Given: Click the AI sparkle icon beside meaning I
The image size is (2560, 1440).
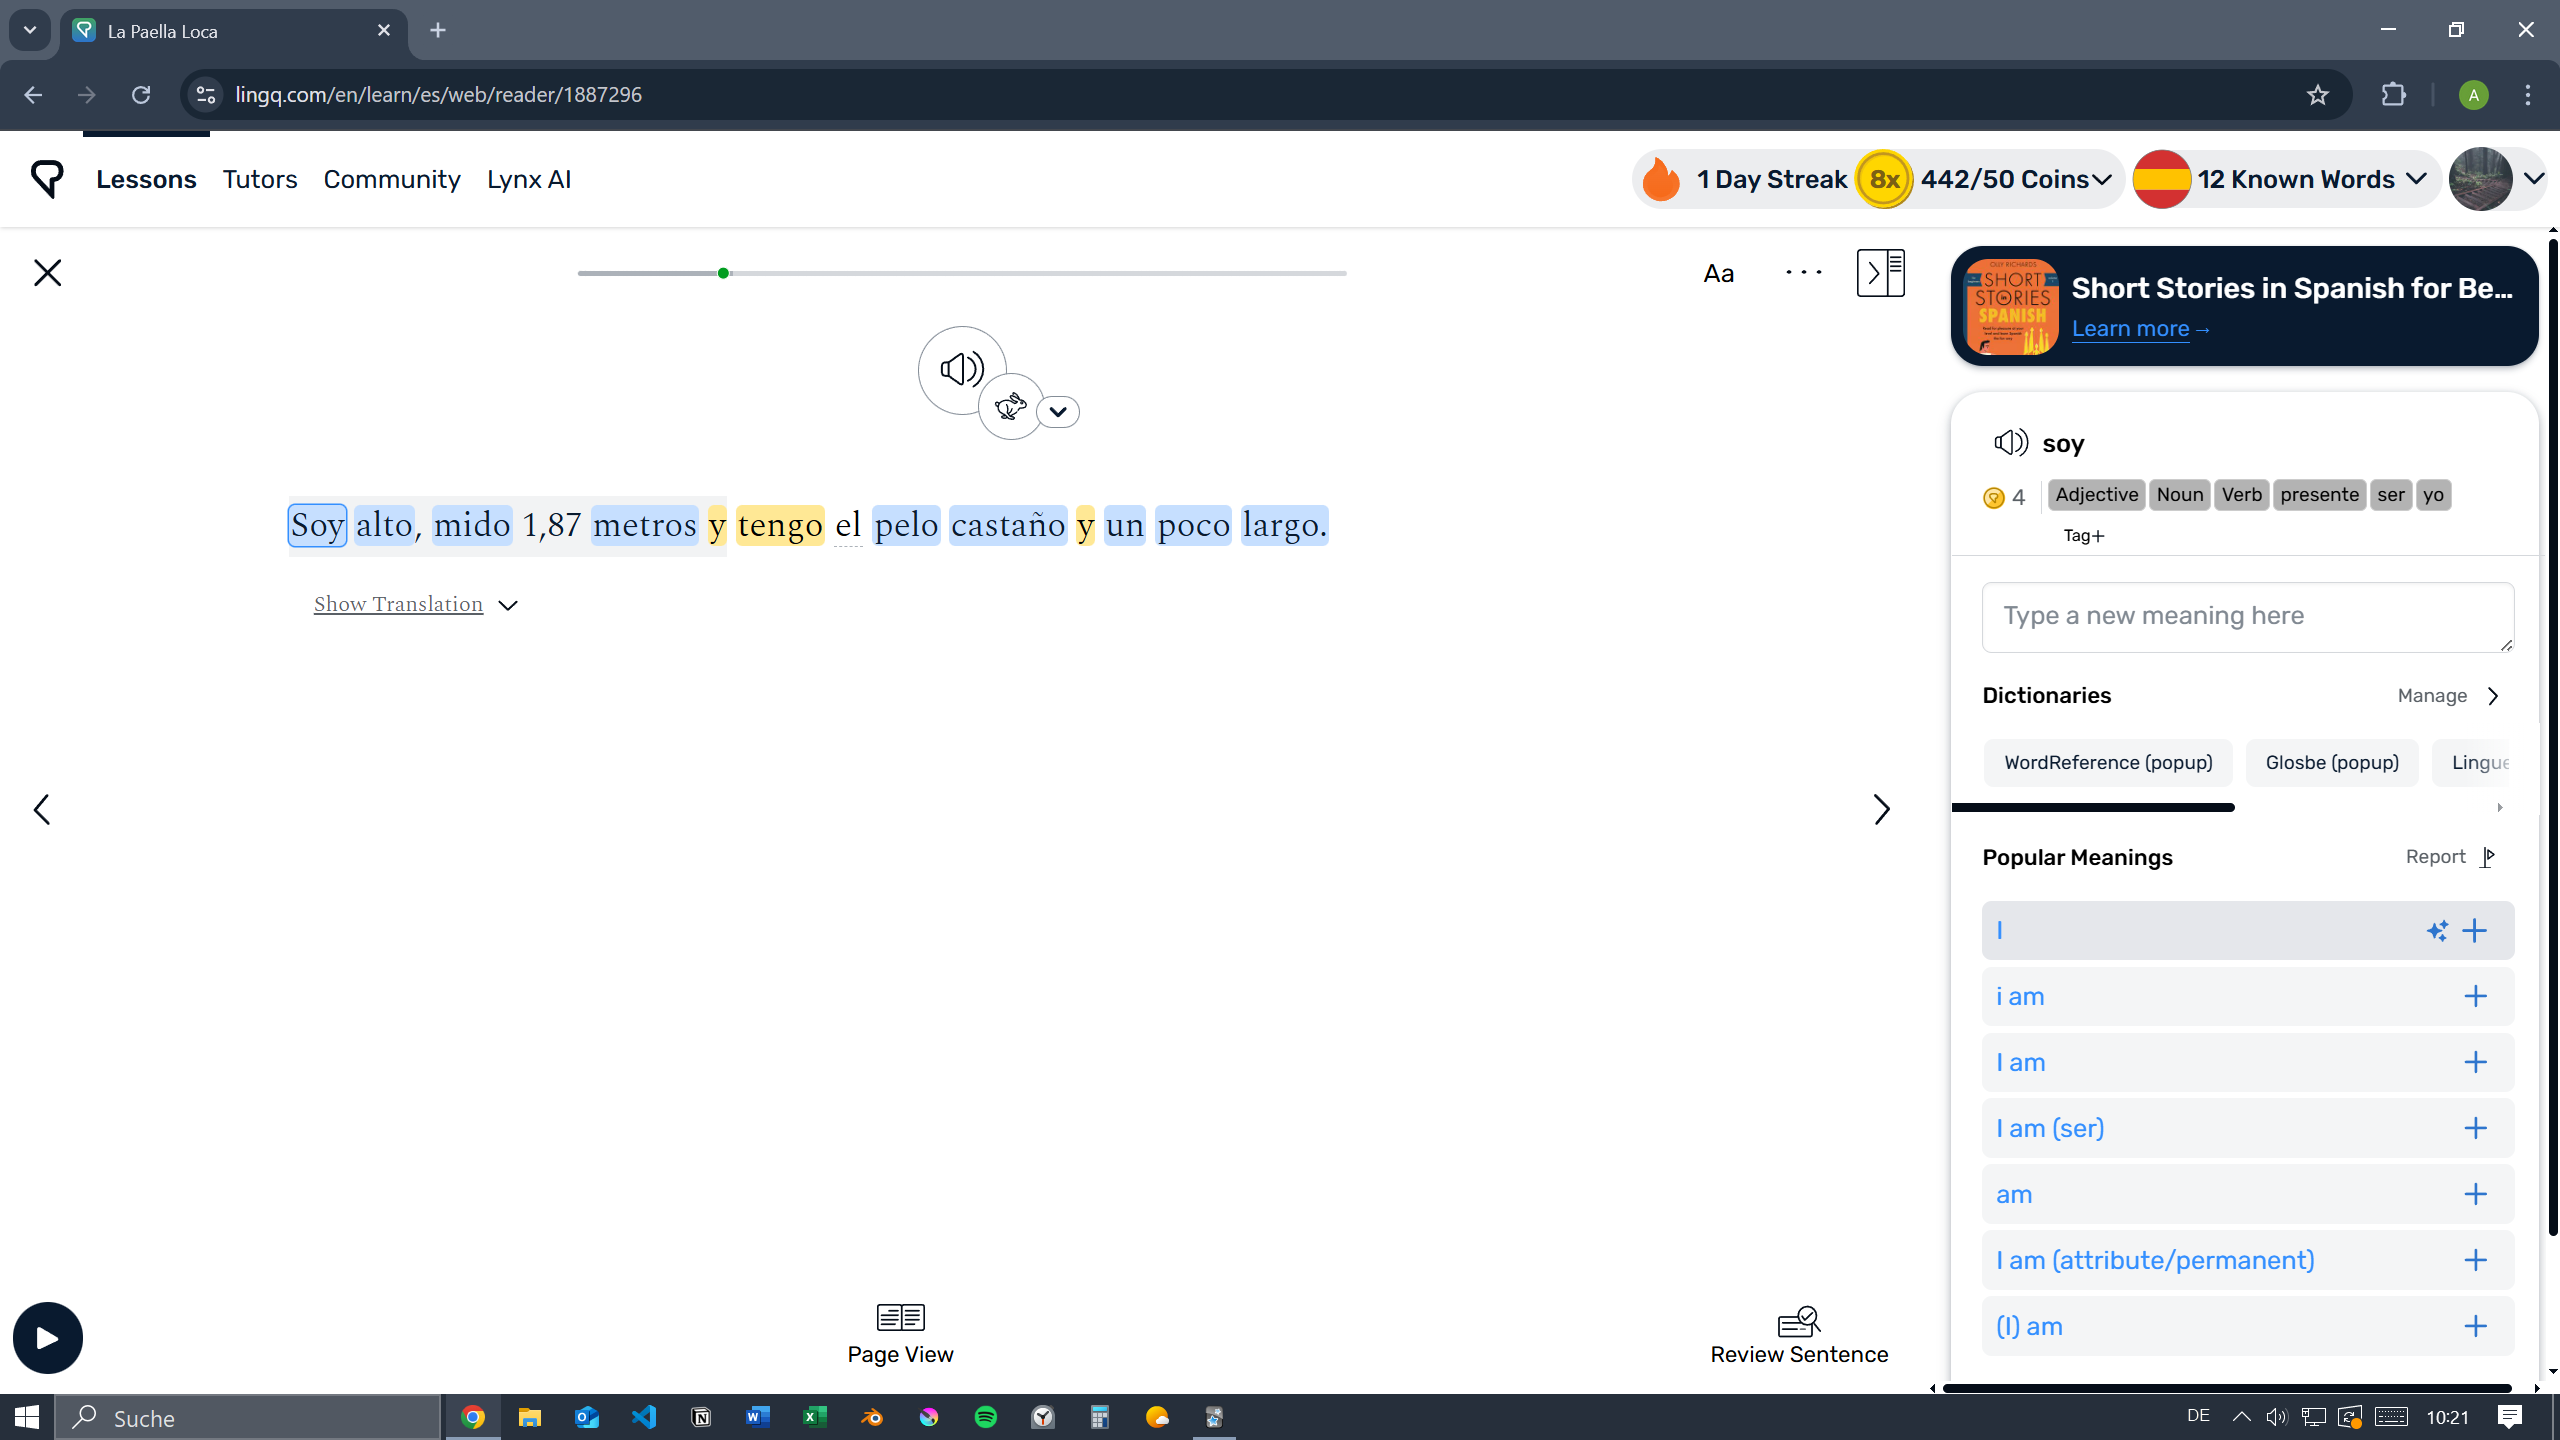Looking at the screenshot, I should tap(2437, 931).
